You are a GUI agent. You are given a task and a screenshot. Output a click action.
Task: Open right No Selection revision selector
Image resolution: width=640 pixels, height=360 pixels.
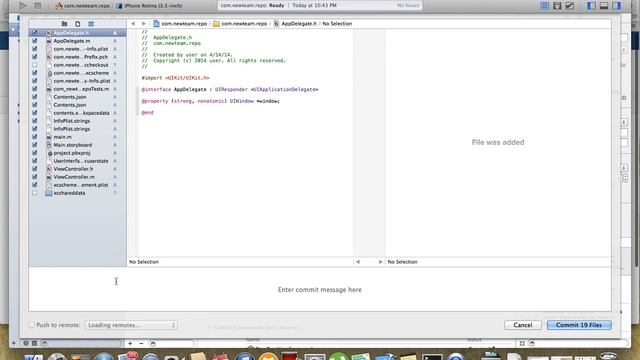pos(402,262)
